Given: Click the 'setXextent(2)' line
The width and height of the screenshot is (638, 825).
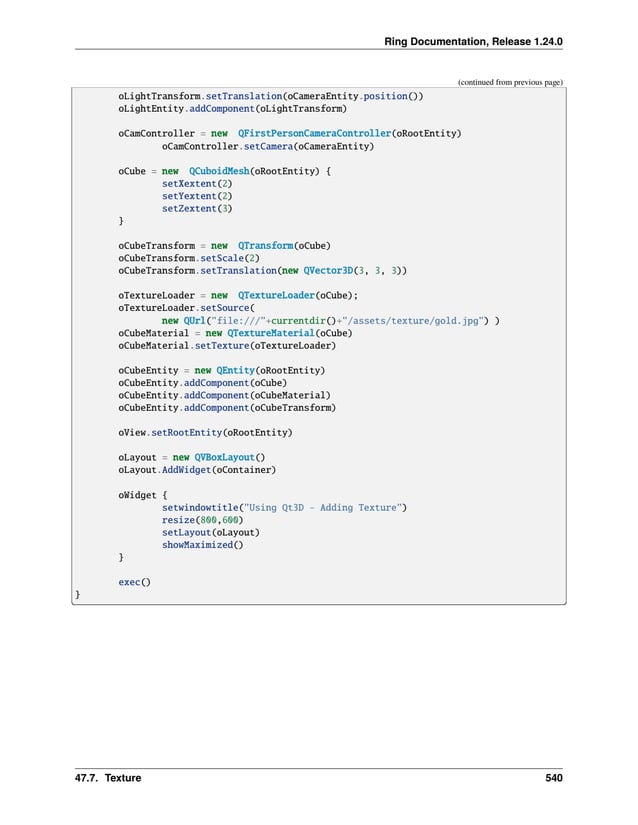Looking at the screenshot, I should click(x=197, y=184).
